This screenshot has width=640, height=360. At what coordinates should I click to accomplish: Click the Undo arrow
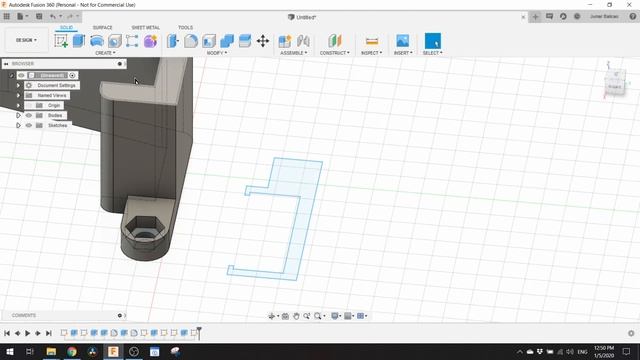pyautogui.click(x=53, y=16)
